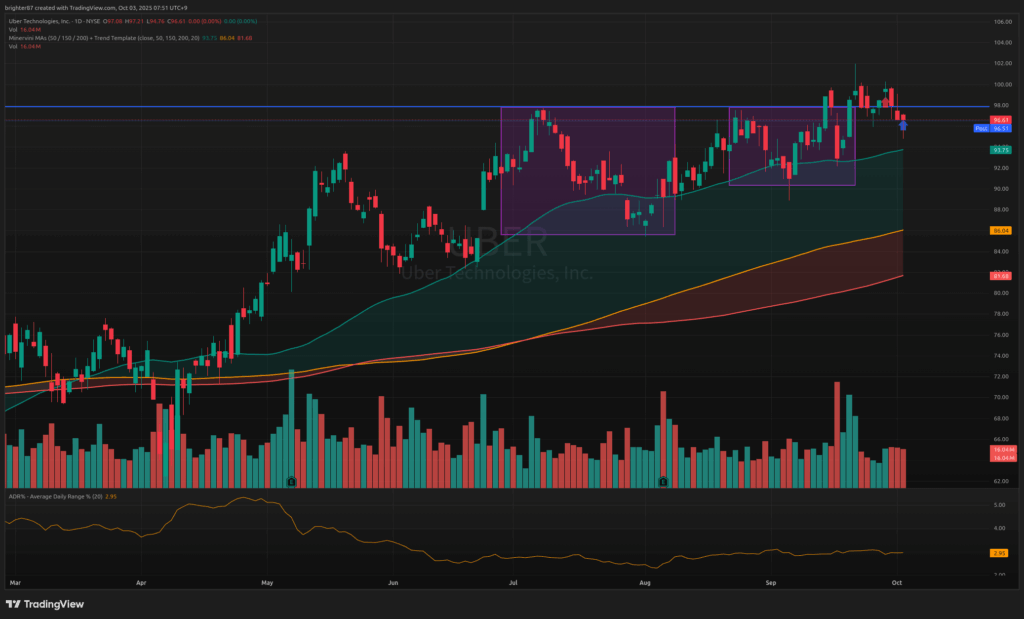The image size is (1024, 619).
Task: Click the orange 2.95 ADR value label
Action: 999,553
